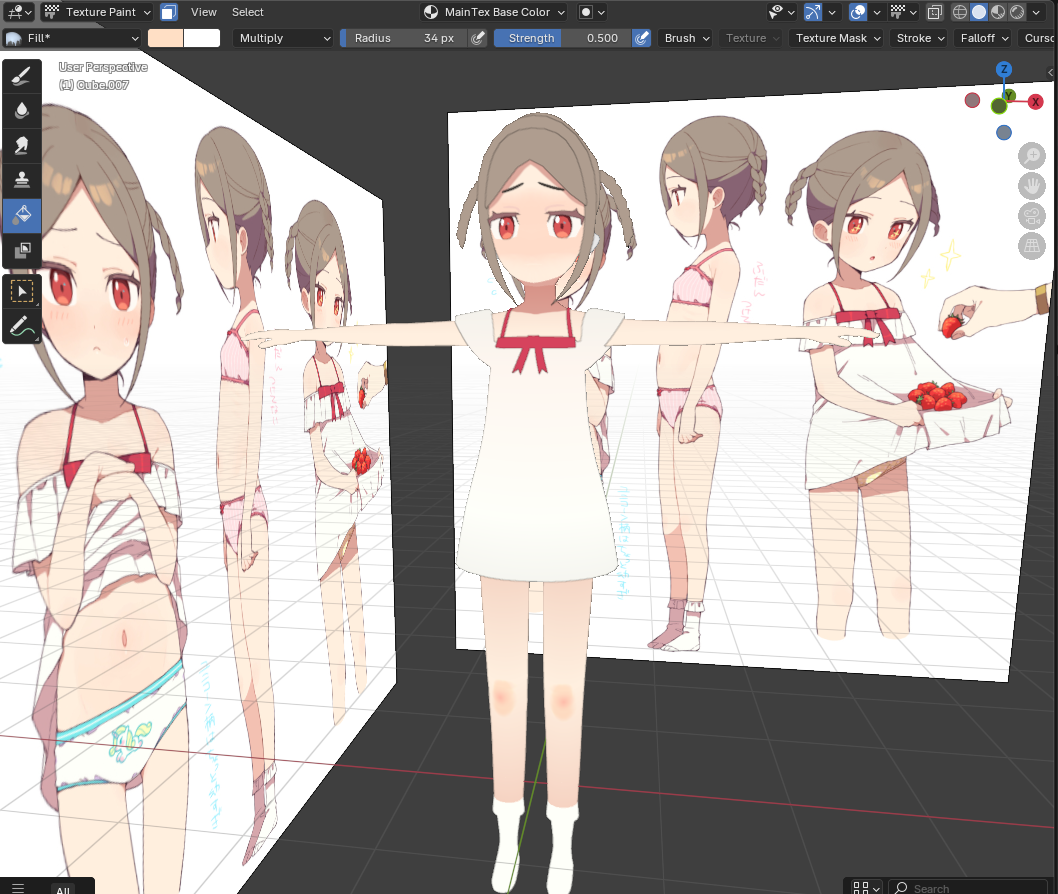The height and width of the screenshot is (894, 1058).
Task: Click the Radius slider field
Action: 403,38
